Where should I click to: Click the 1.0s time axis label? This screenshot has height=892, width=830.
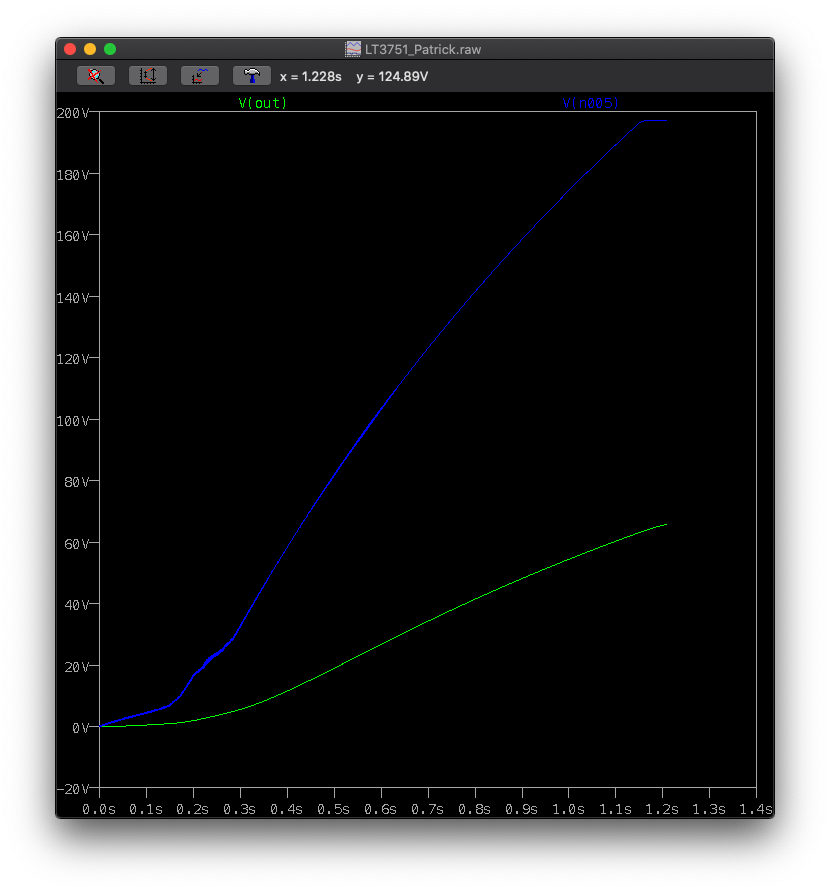(568, 809)
